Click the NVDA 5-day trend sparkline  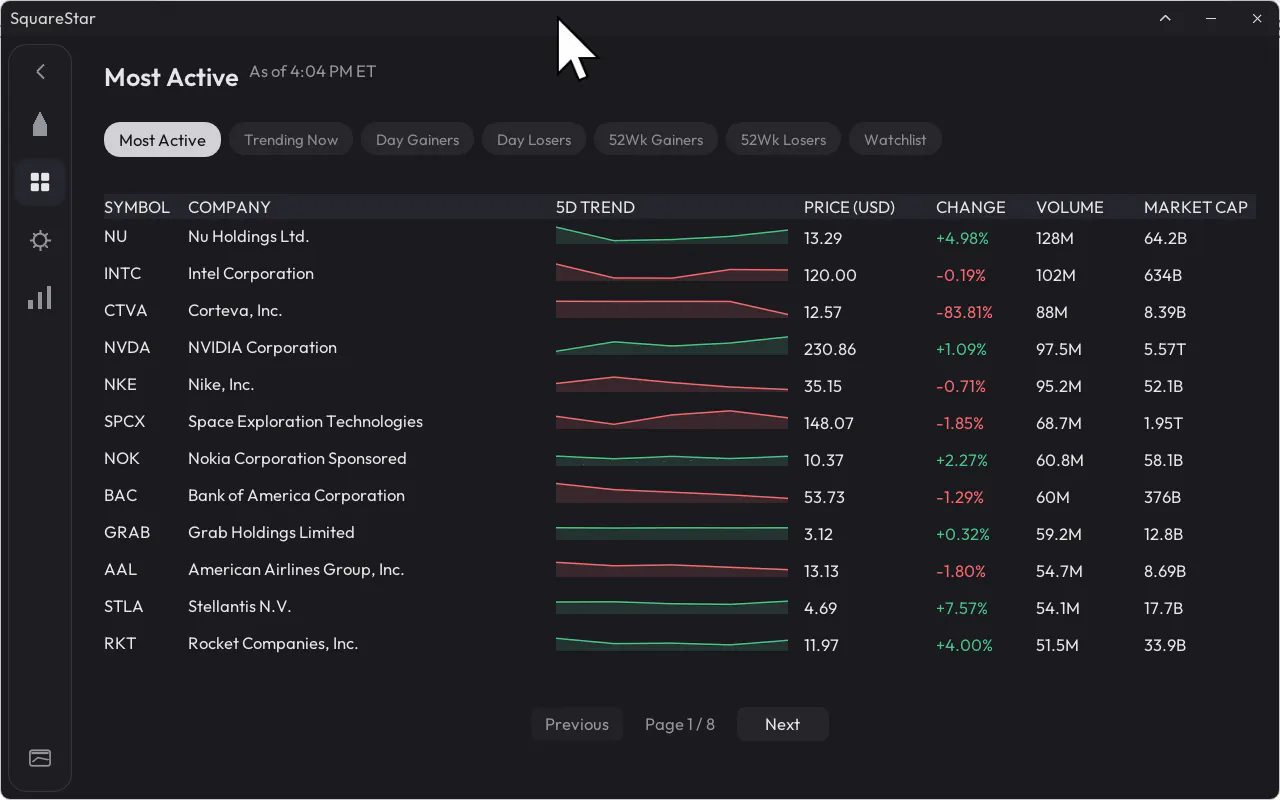click(672, 345)
